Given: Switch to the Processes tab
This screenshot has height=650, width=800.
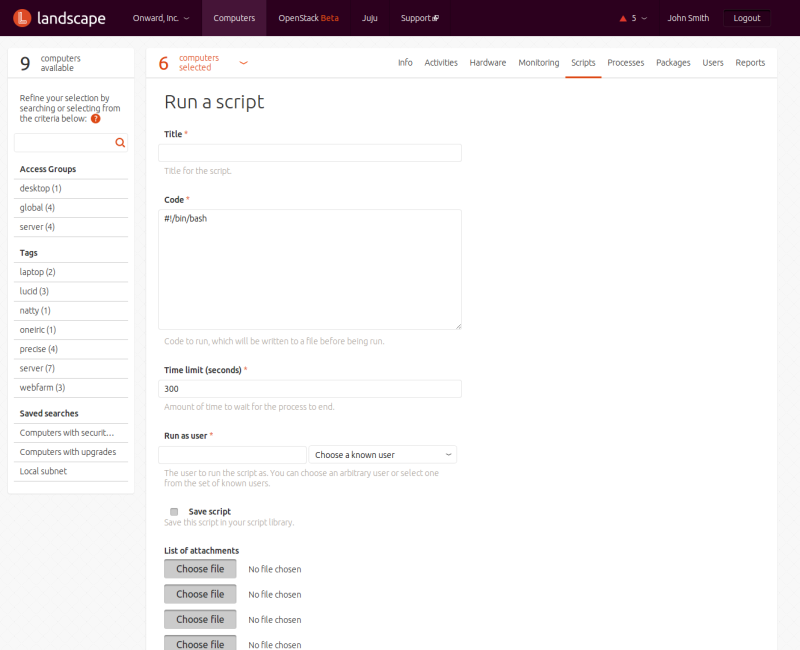Looking at the screenshot, I should click(625, 63).
